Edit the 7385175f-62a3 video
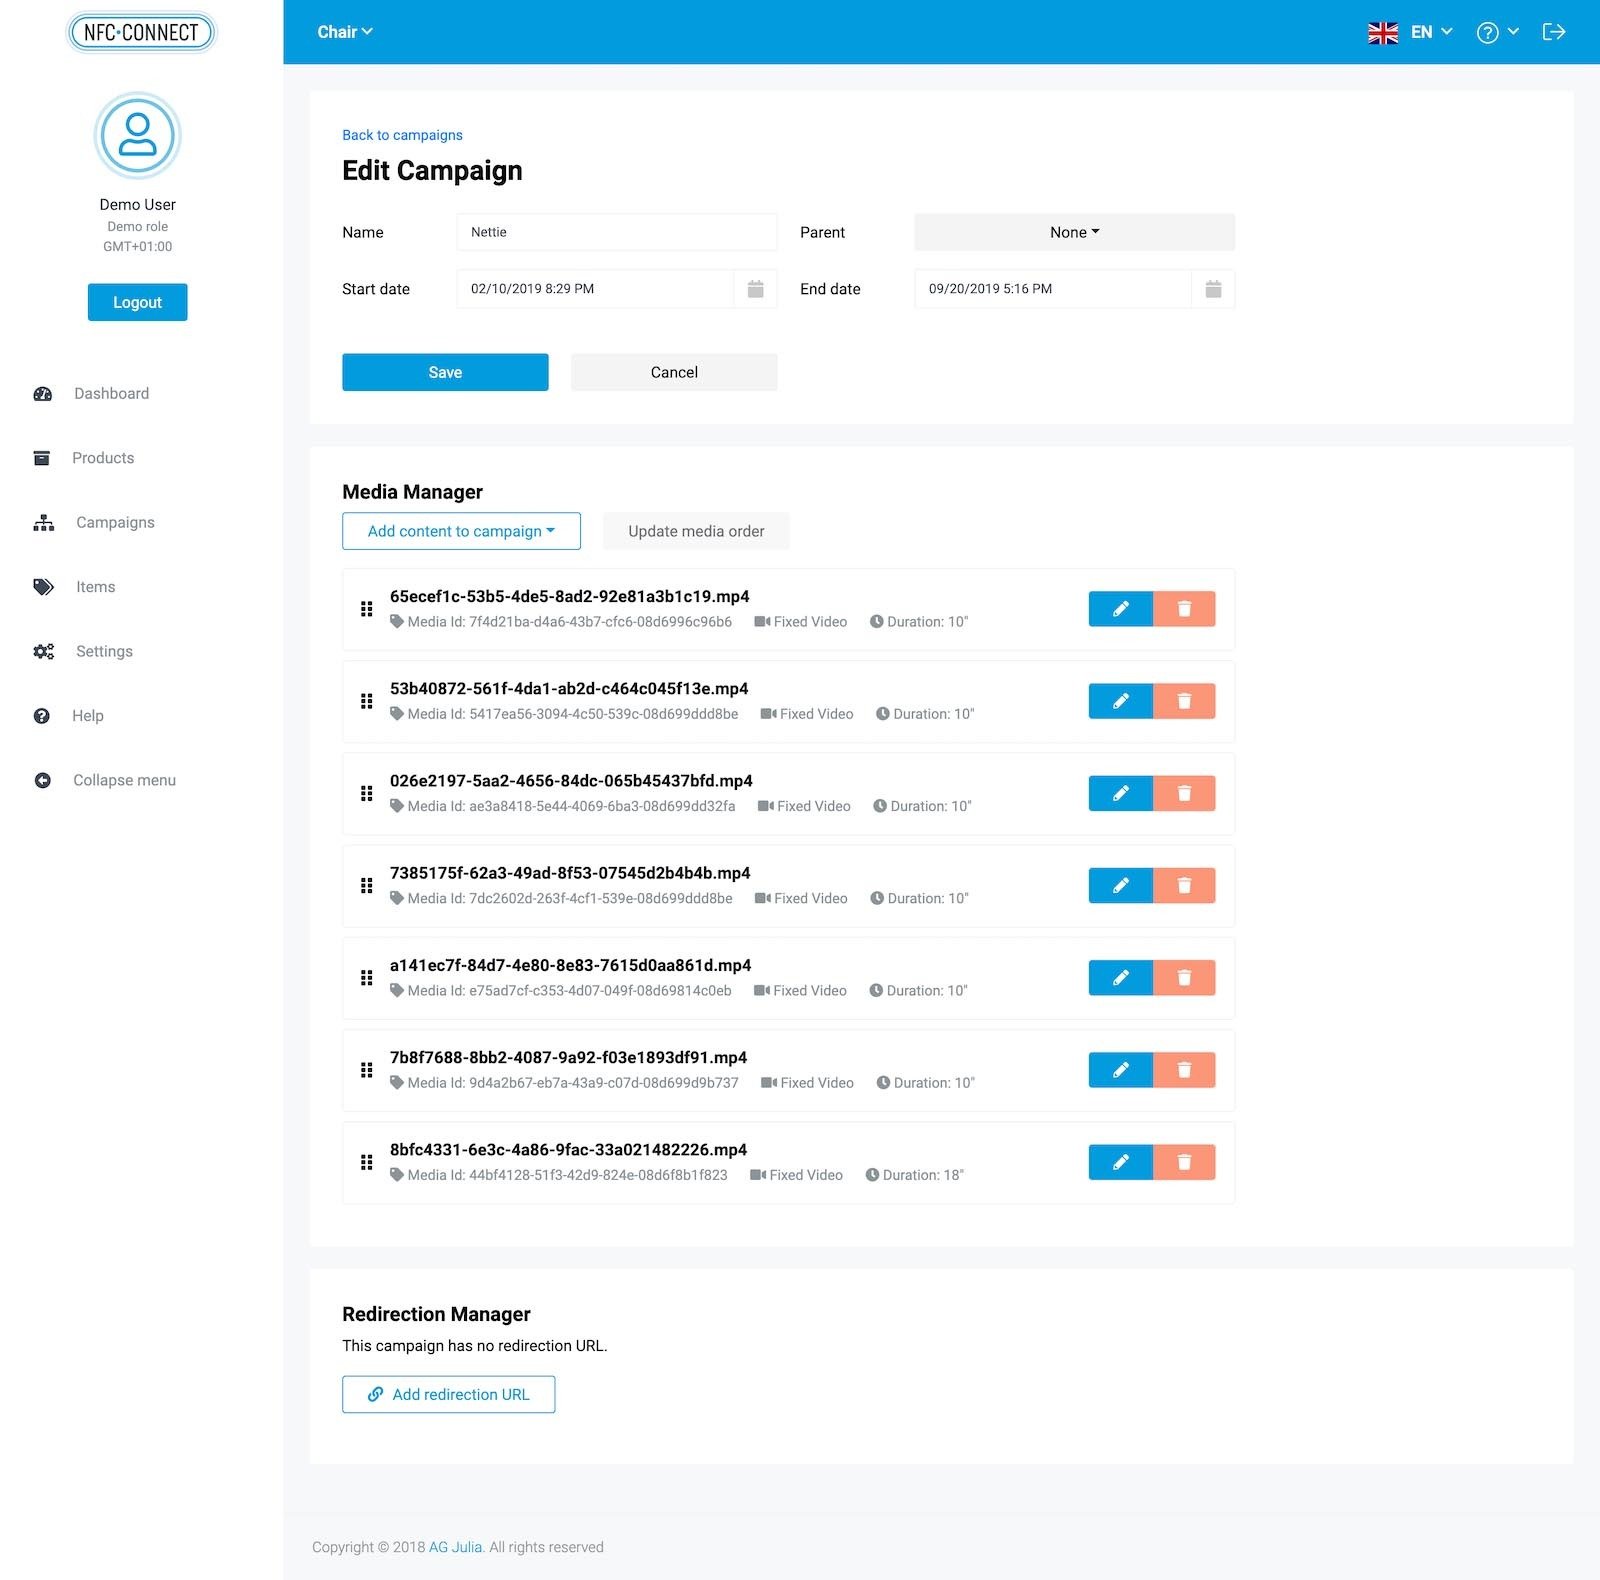This screenshot has height=1580, width=1600. [x=1120, y=885]
